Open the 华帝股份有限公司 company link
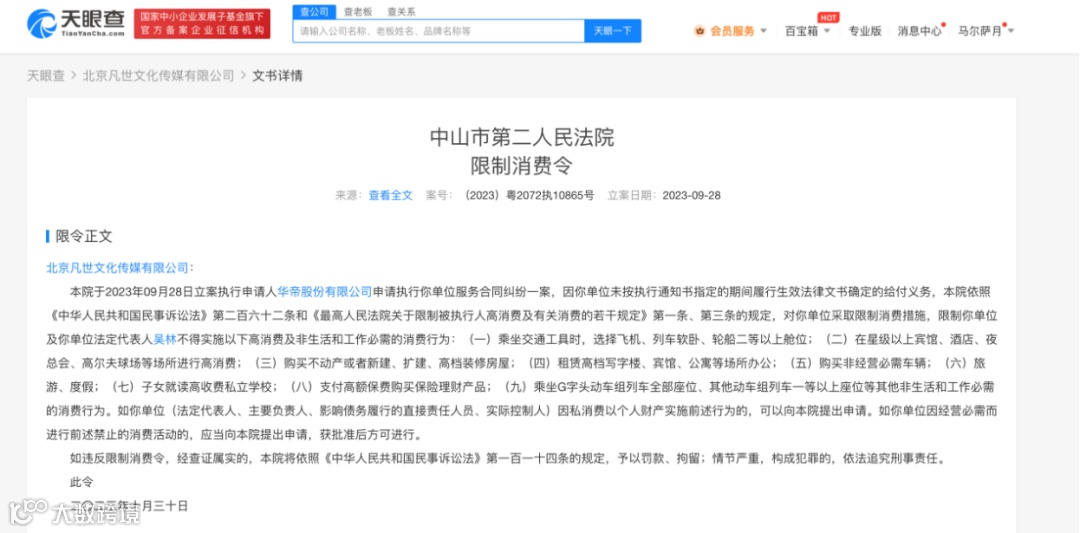Screen dimensions: 1080x533 click(324, 291)
